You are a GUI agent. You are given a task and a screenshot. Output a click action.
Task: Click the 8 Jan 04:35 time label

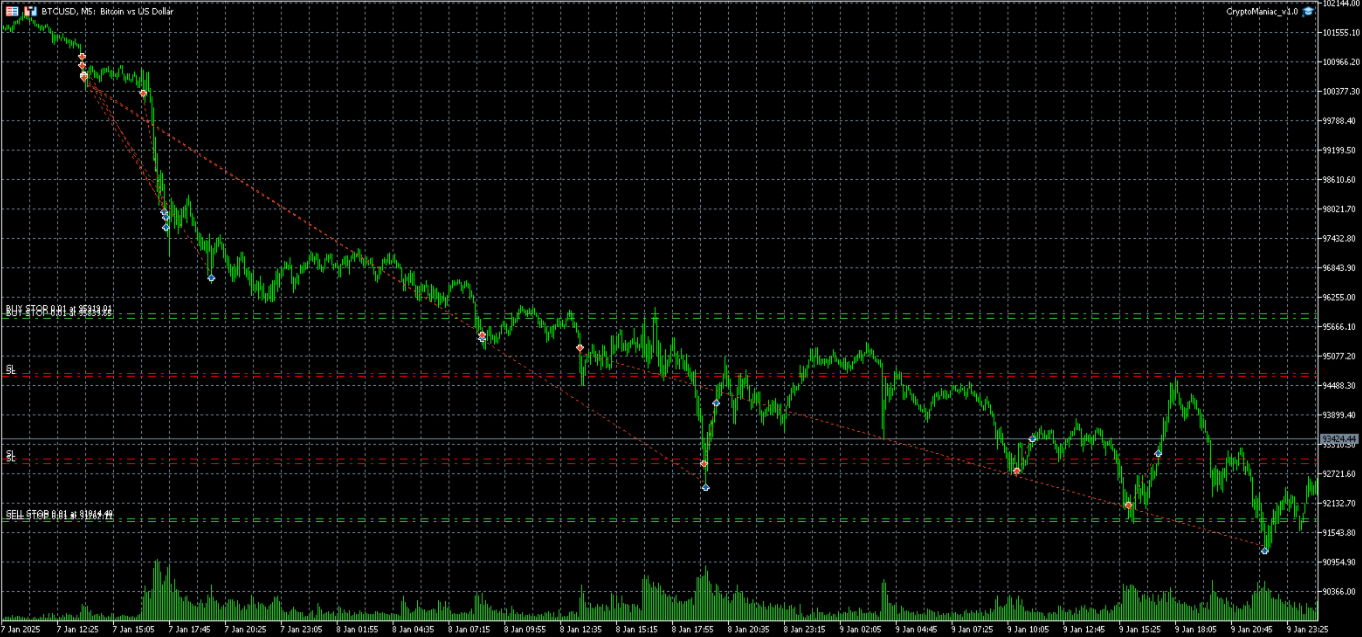(x=413, y=630)
